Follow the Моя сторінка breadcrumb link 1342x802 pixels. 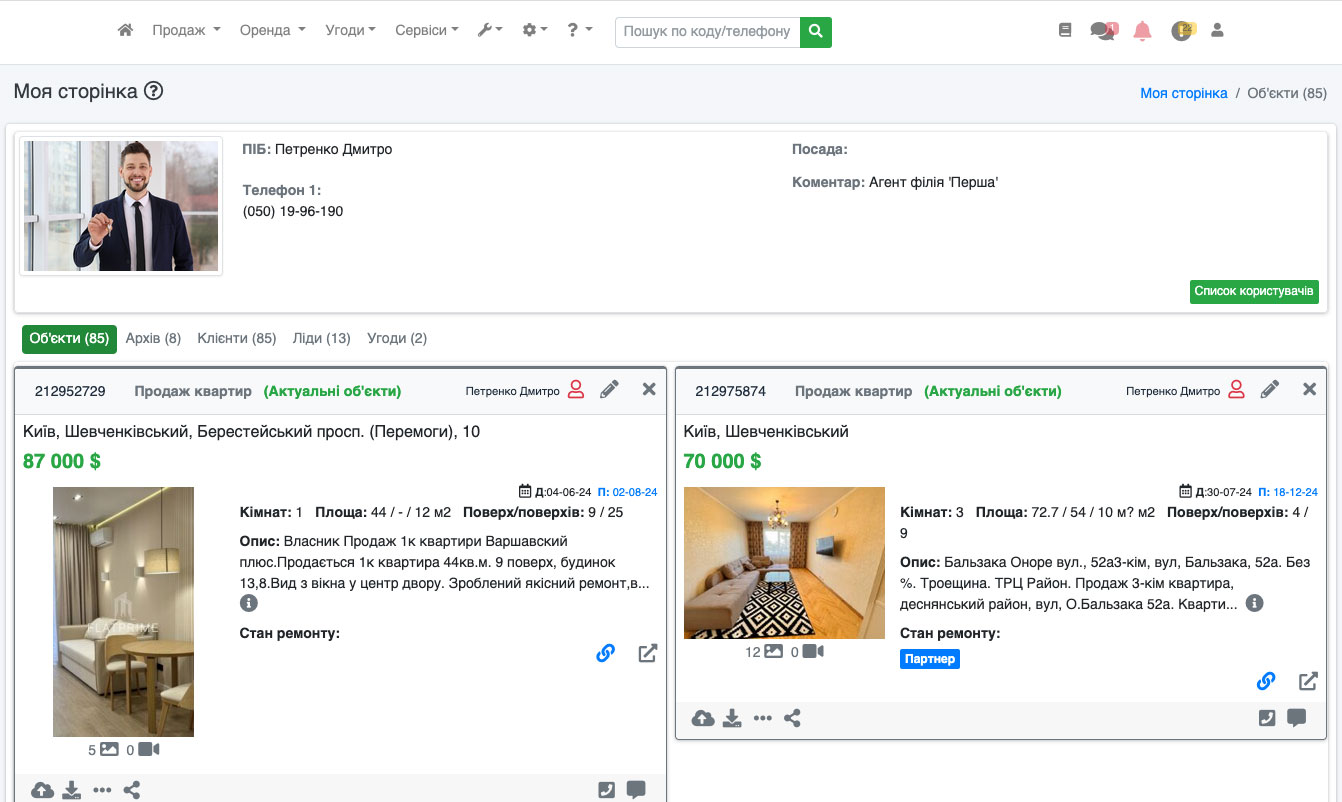click(1183, 93)
